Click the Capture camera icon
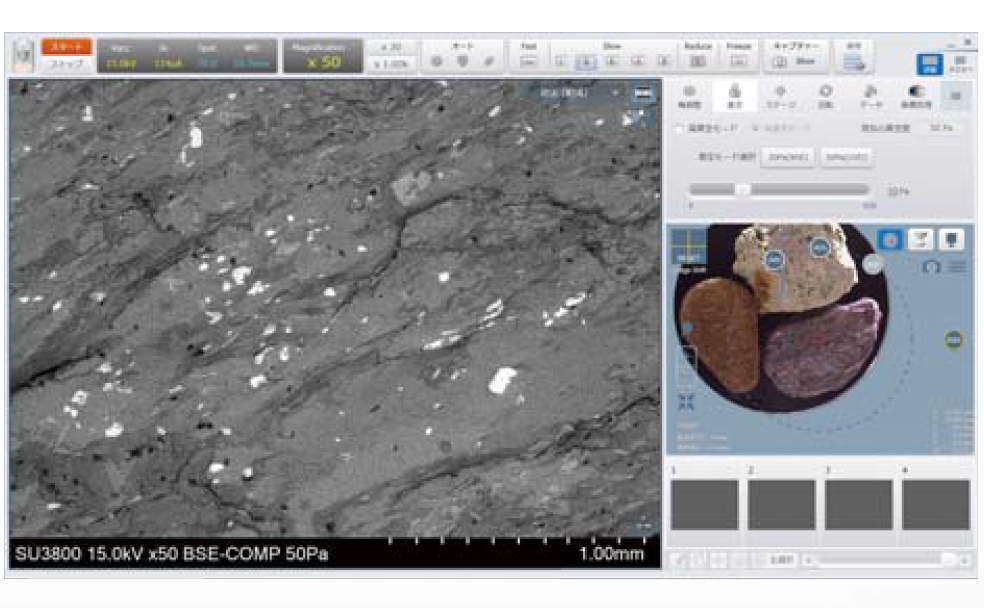The width and height of the screenshot is (984, 608). pyautogui.click(x=779, y=62)
